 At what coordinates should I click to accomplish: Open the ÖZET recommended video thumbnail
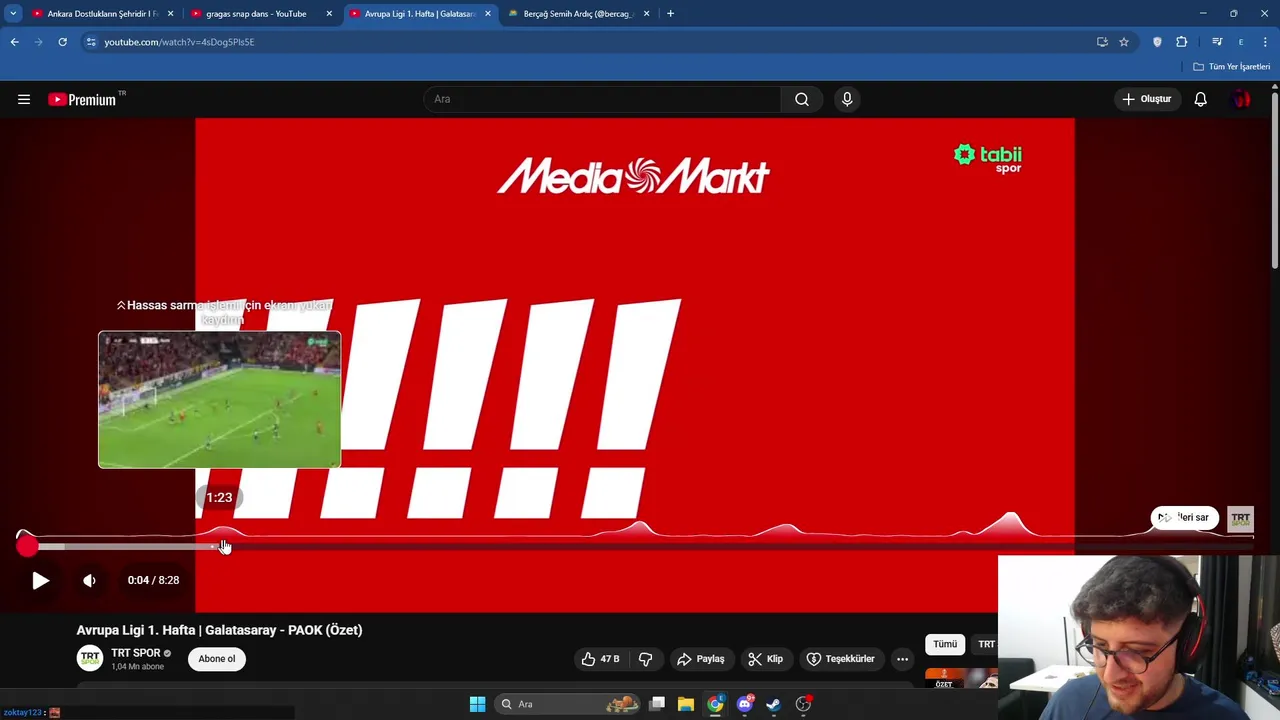(x=961, y=678)
